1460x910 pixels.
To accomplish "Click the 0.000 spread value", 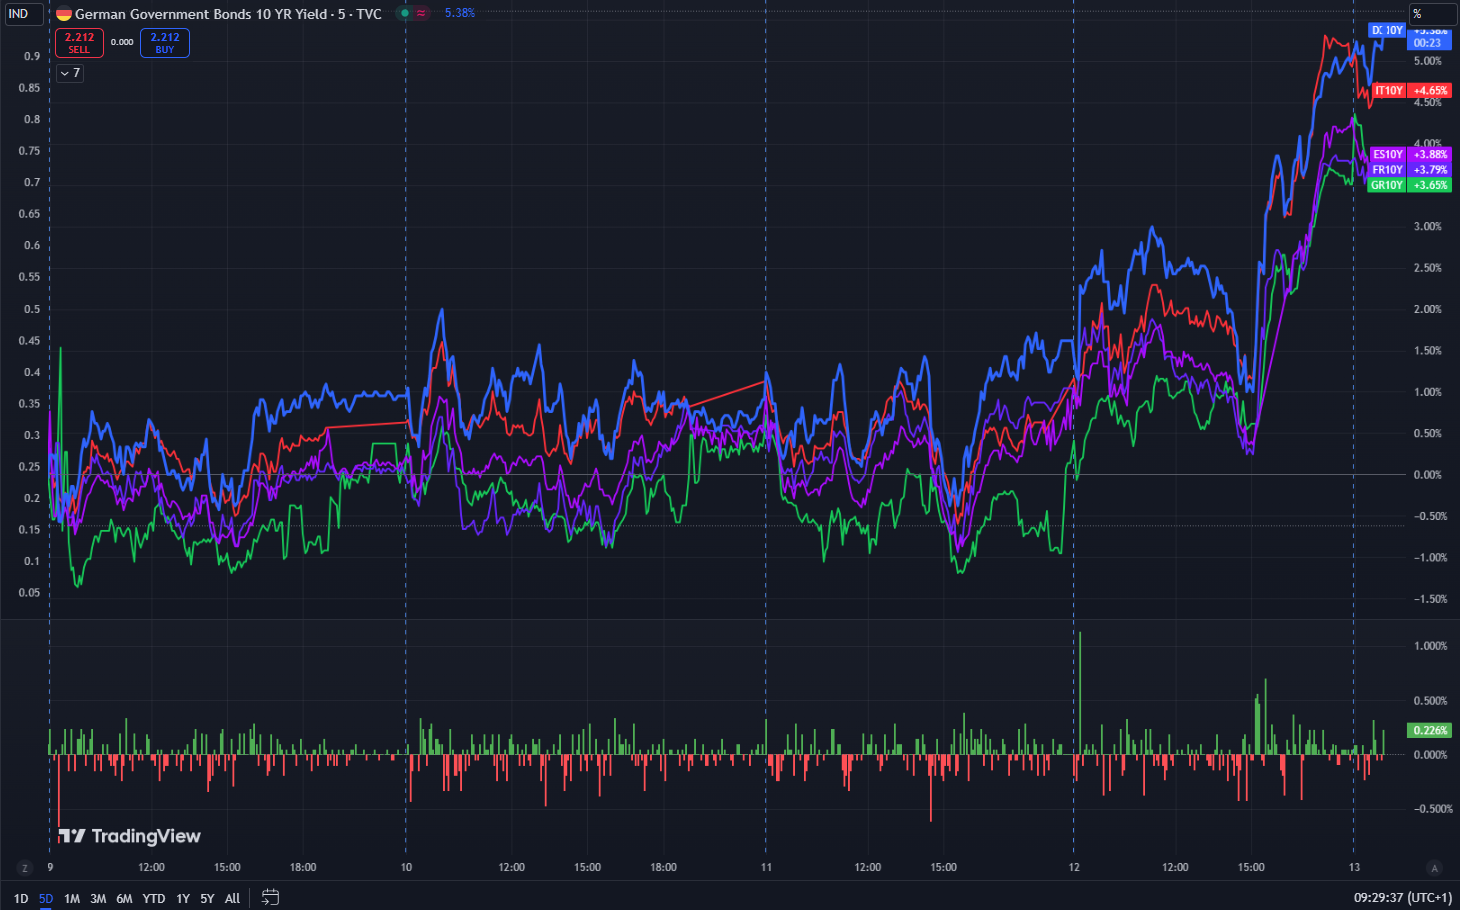I will pyautogui.click(x=122, y=42).
